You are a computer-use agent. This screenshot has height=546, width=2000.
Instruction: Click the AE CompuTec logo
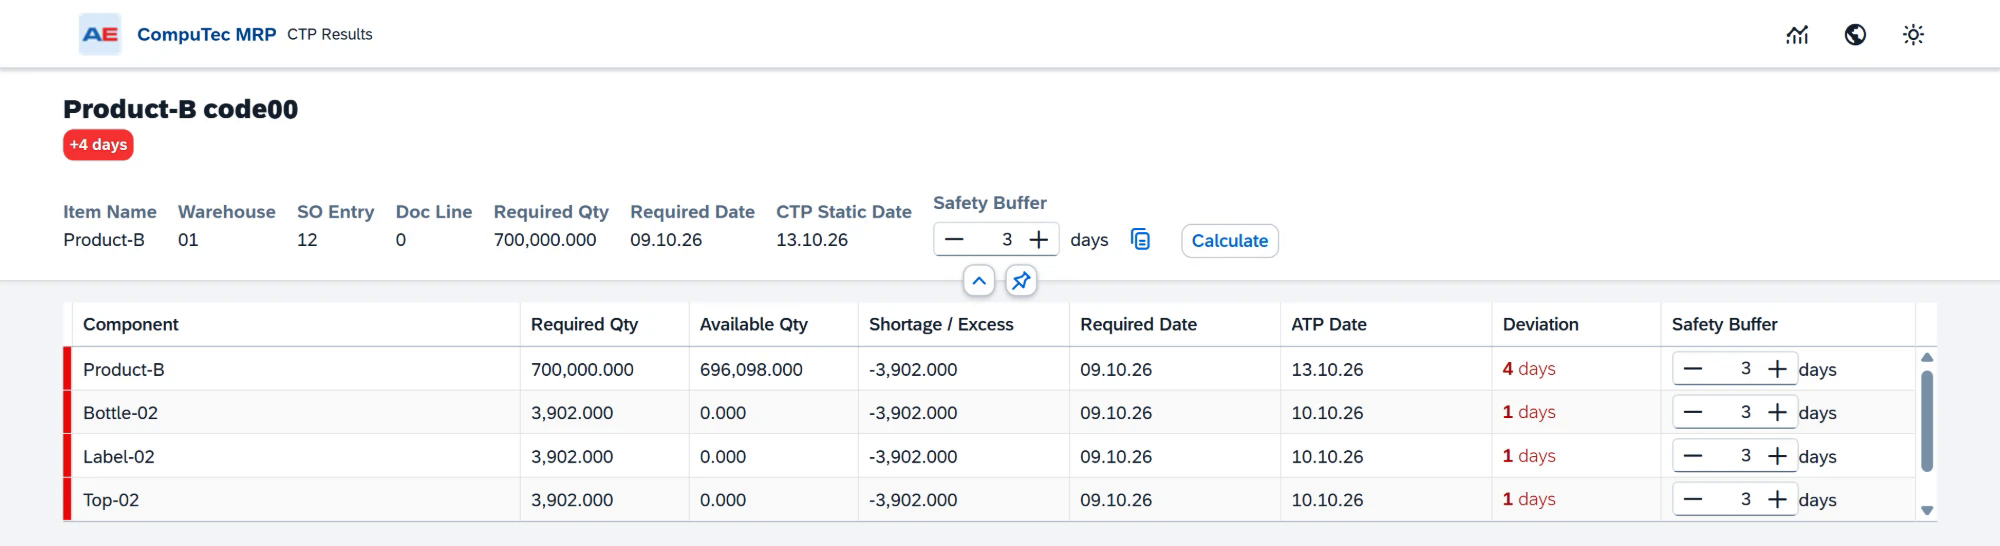tap(100, 34)
